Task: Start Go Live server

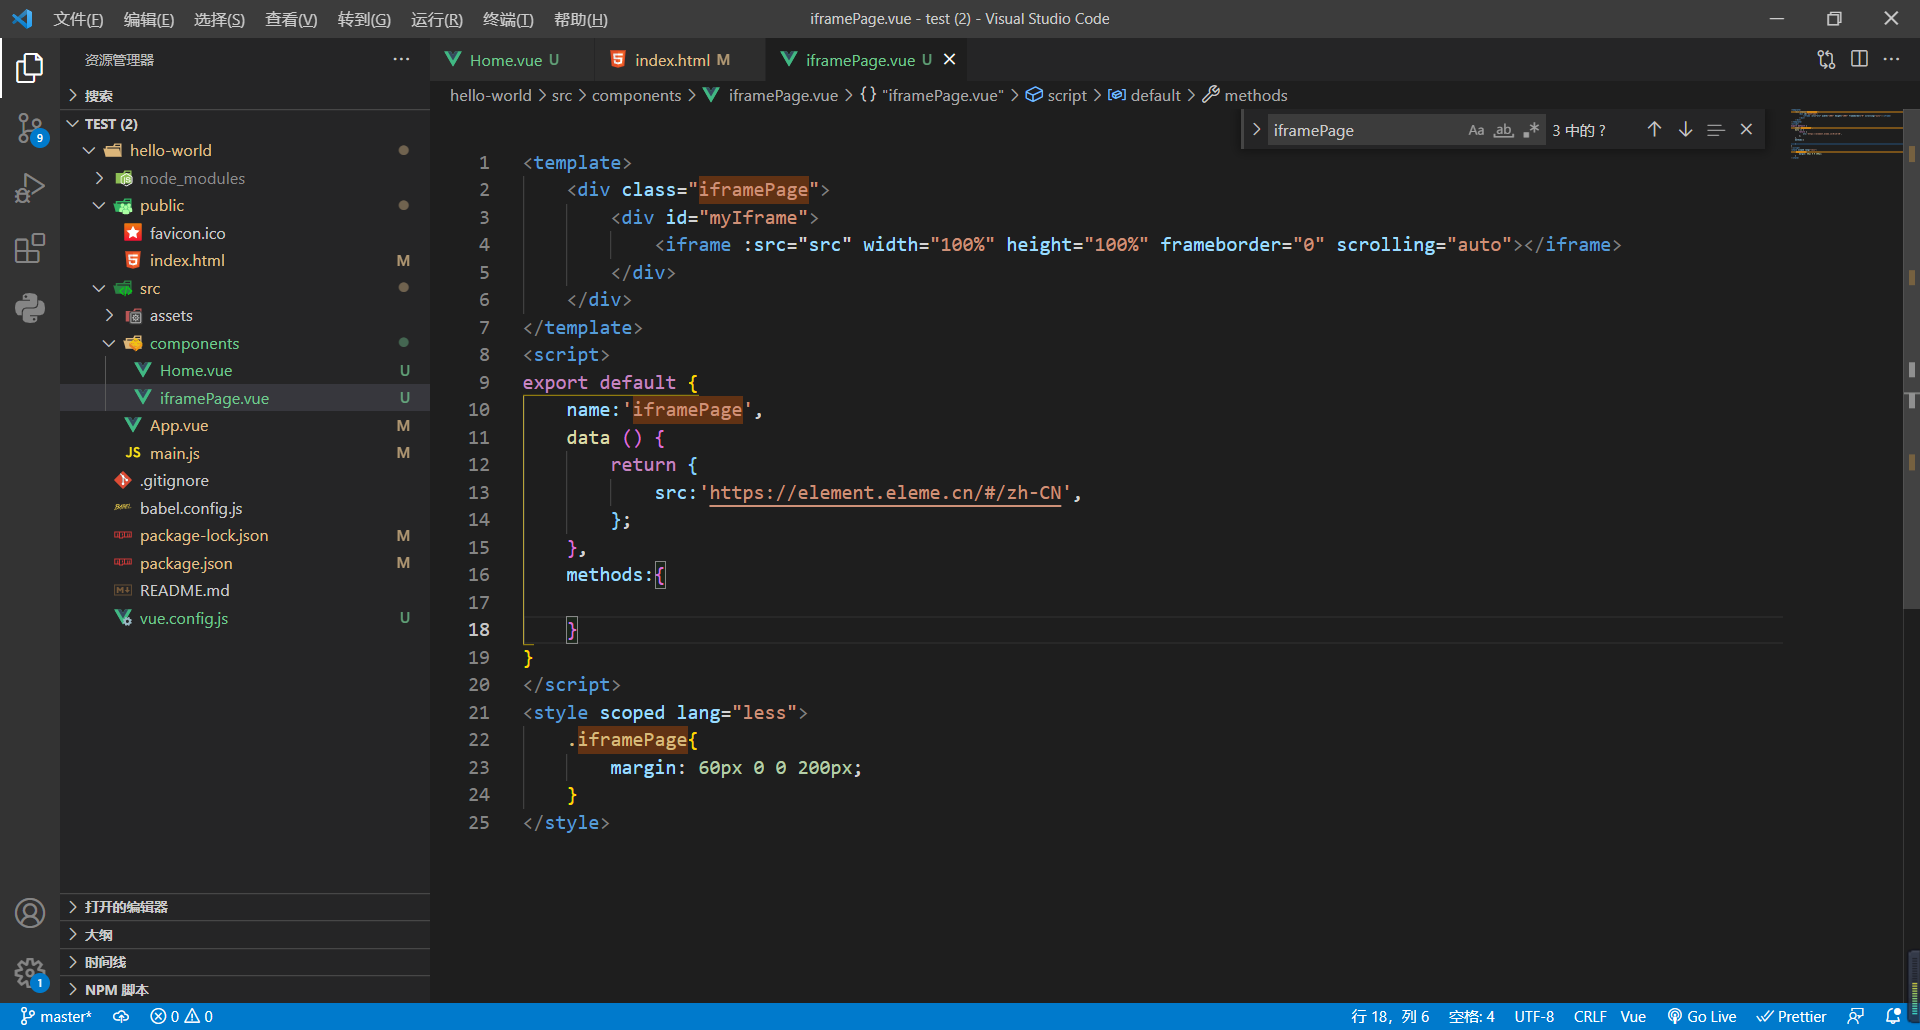Action: click(x=1702, y=1016)
